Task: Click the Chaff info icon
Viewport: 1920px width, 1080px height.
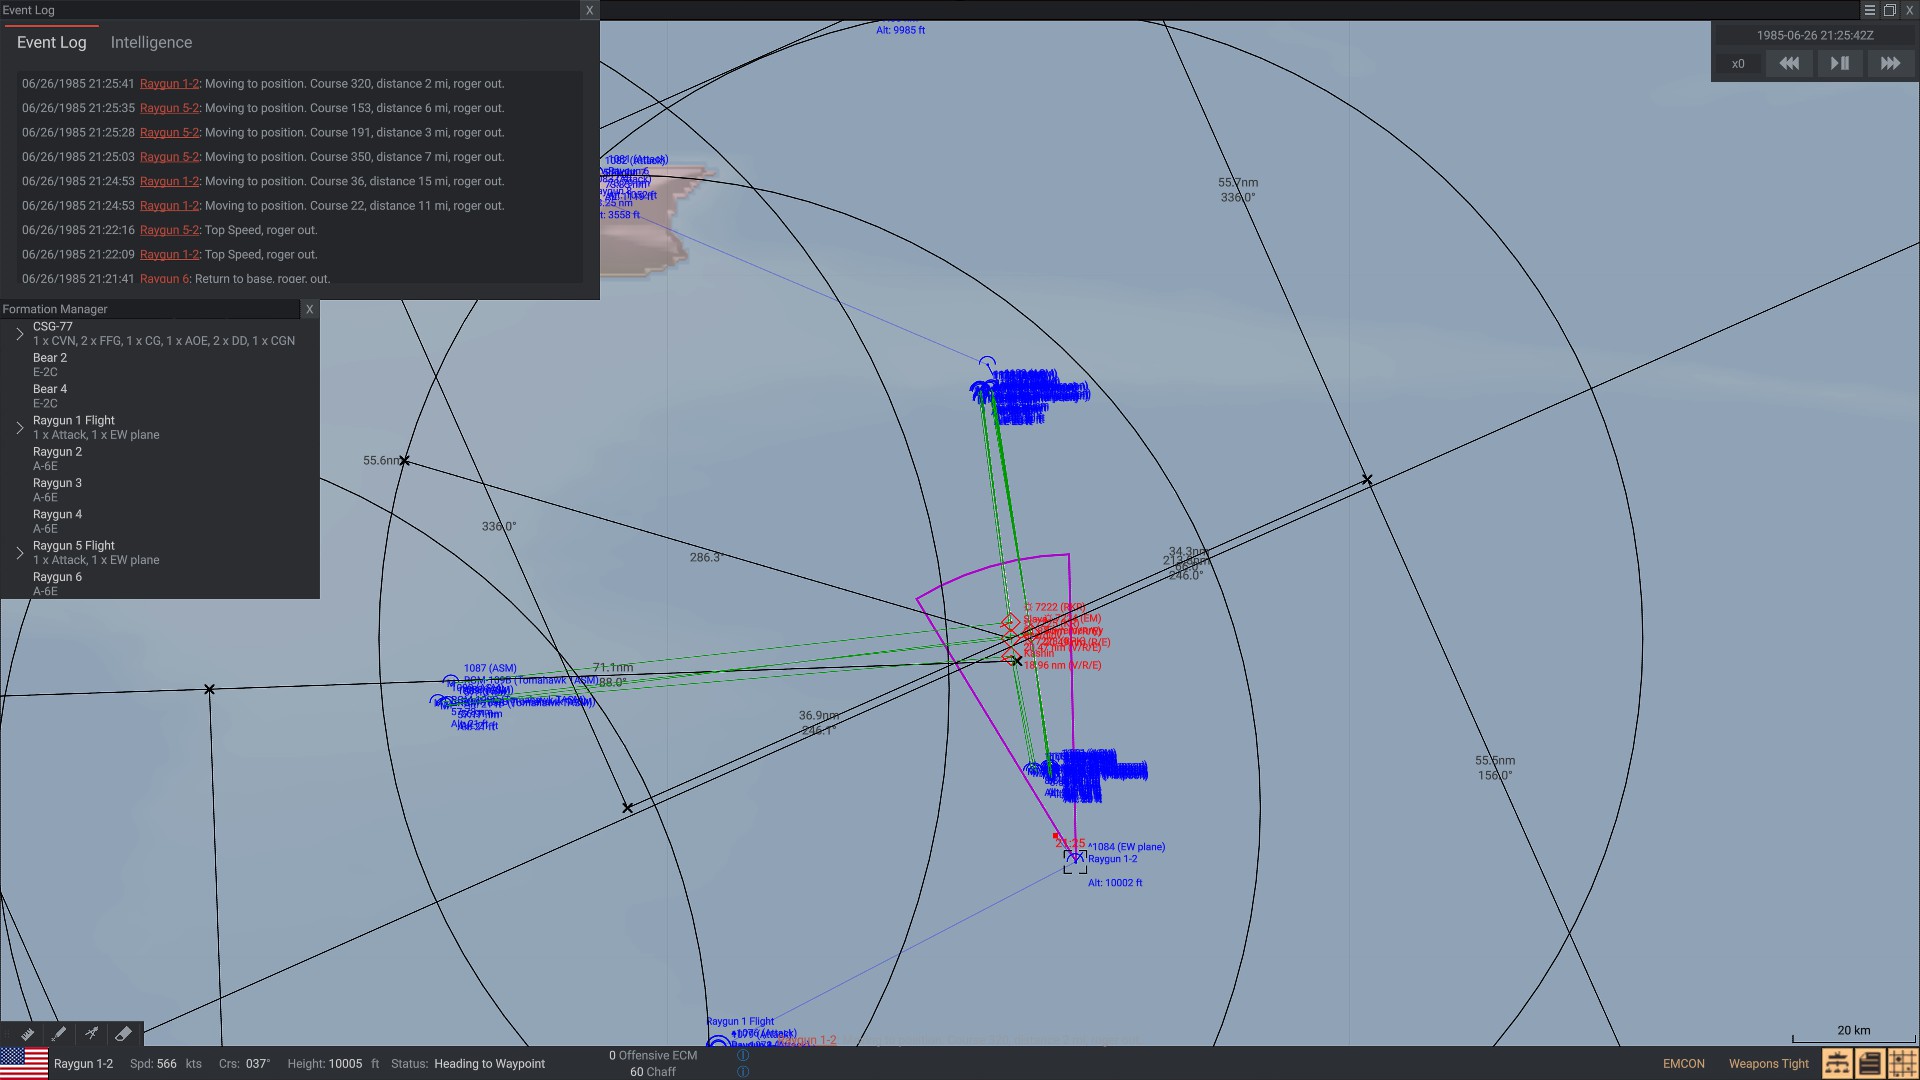Action: click(743, 1072)
